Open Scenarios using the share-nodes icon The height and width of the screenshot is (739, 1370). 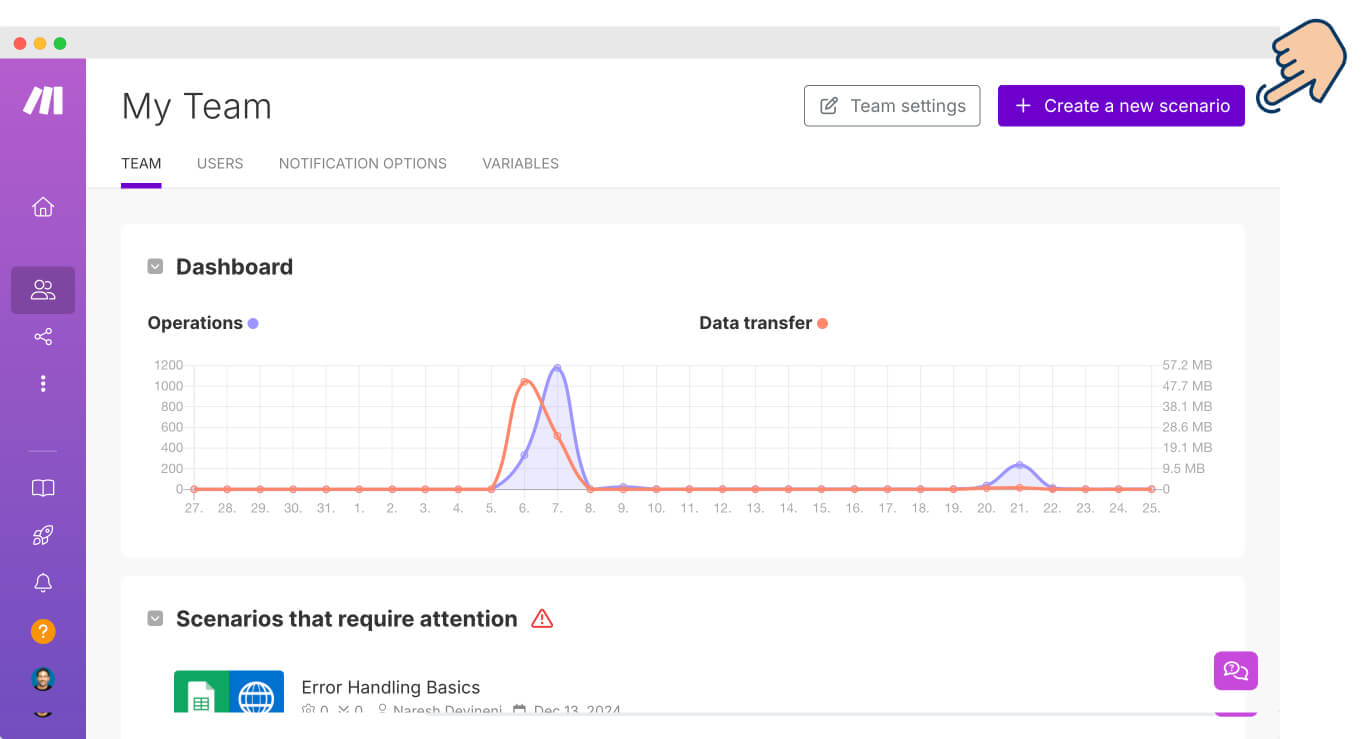[43, 337]
